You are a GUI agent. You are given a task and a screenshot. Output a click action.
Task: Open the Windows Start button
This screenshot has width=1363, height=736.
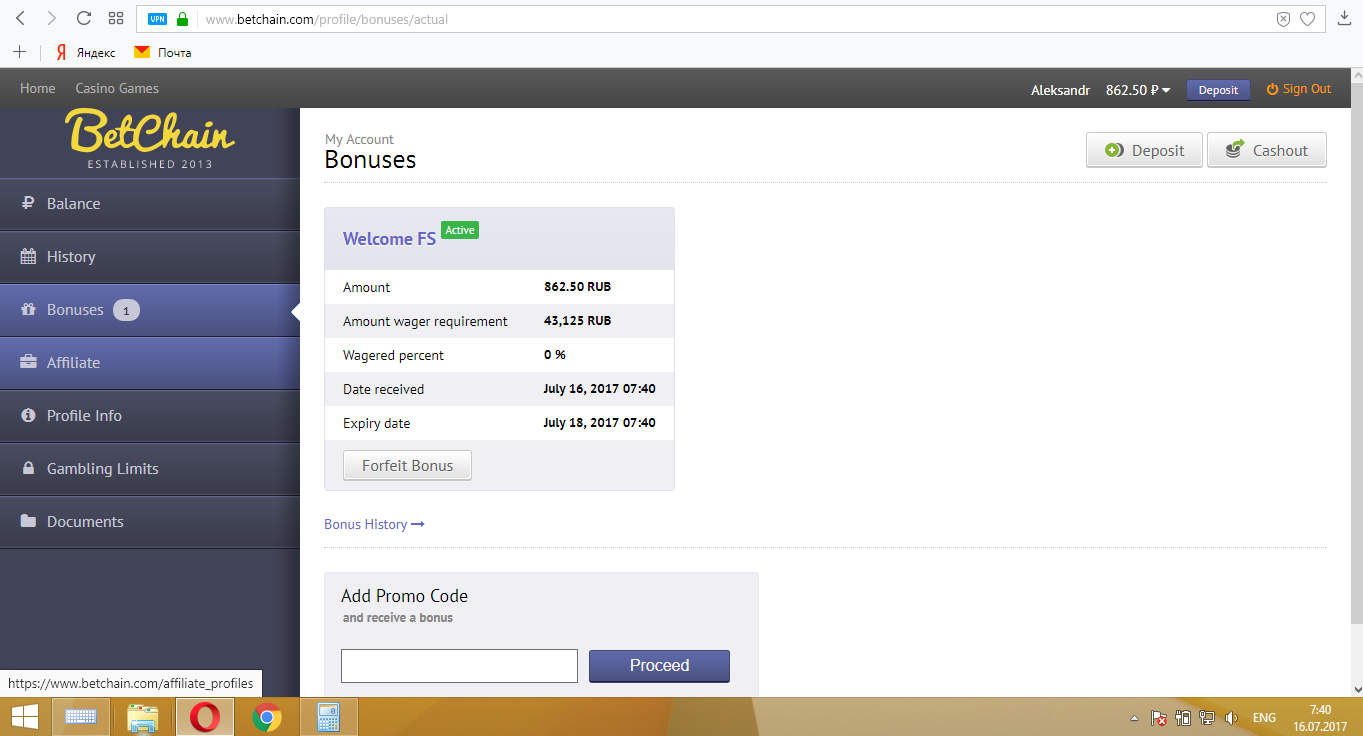click(25, 717)
